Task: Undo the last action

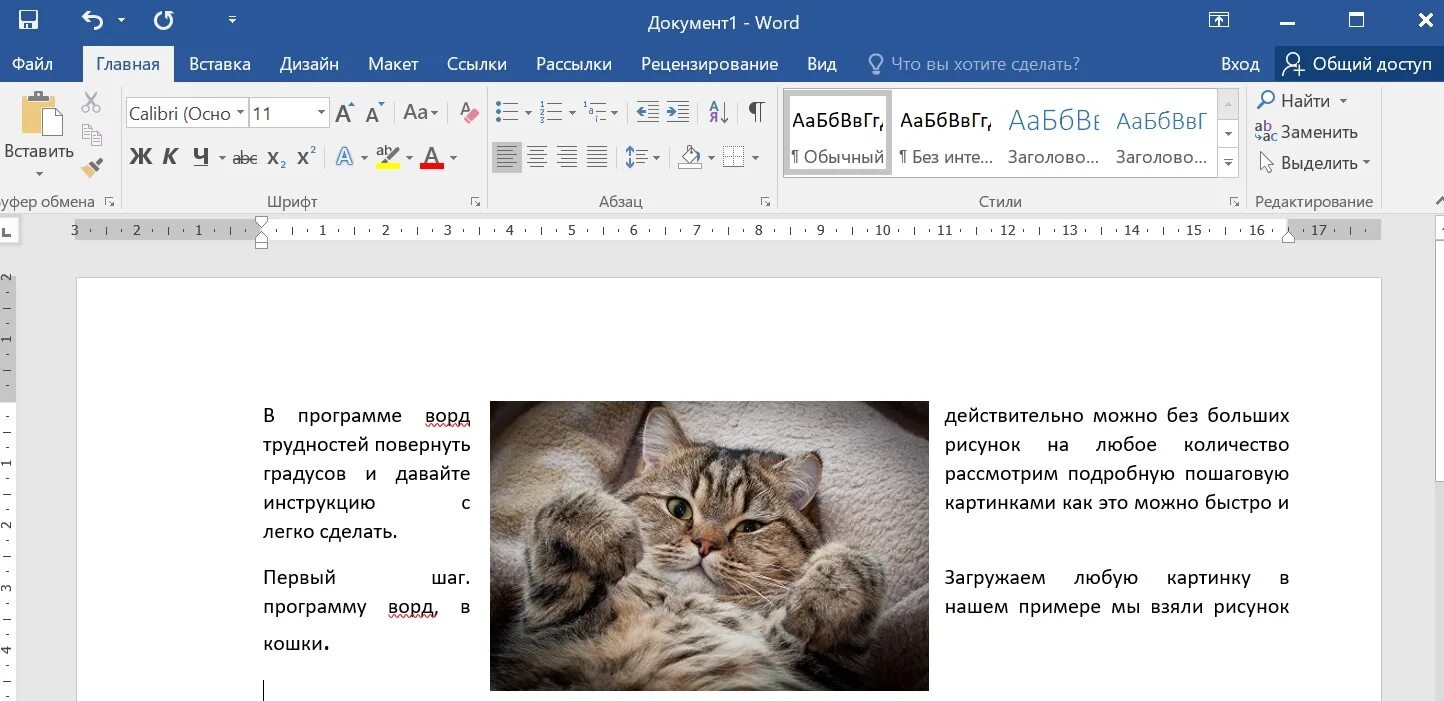Action: point(92,20)
